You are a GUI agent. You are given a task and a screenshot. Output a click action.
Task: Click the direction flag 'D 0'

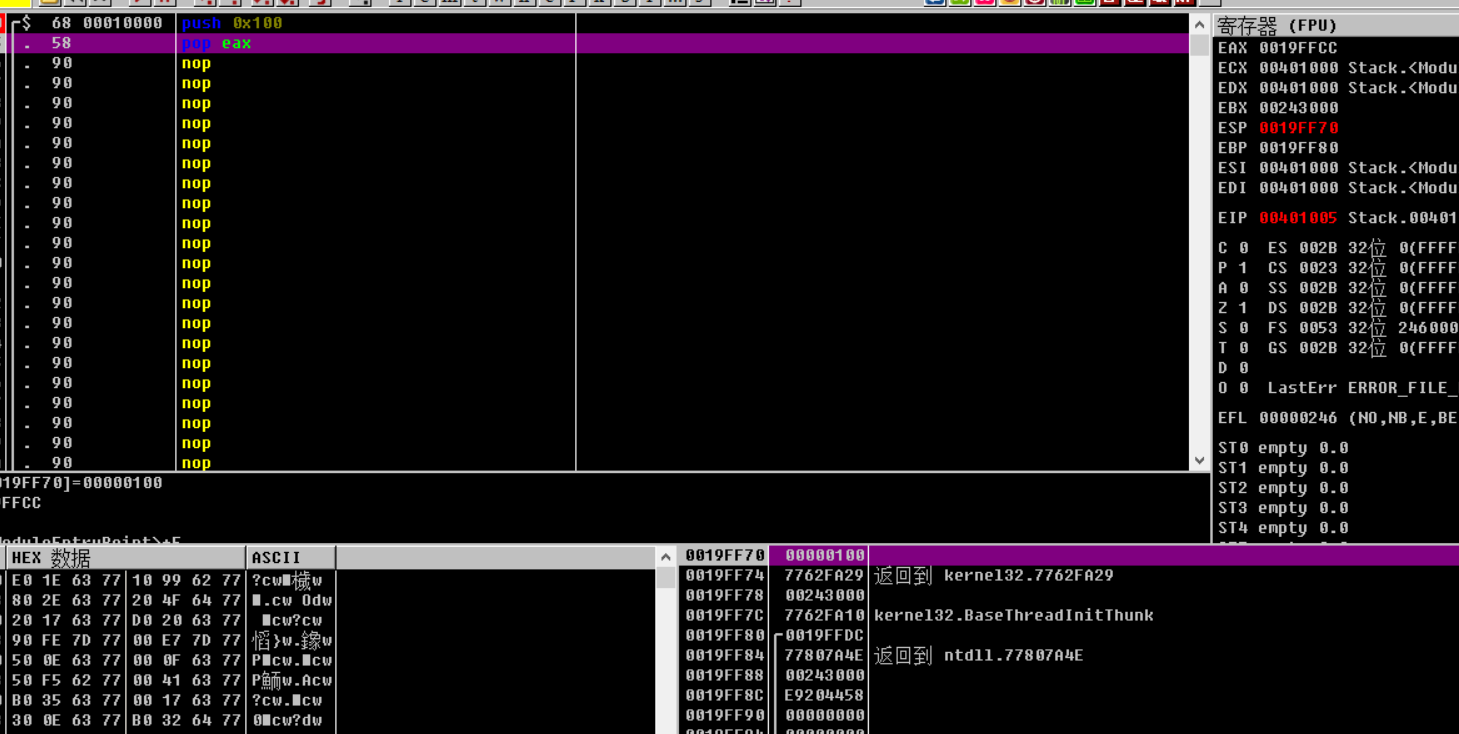[x=1233, y=368]
